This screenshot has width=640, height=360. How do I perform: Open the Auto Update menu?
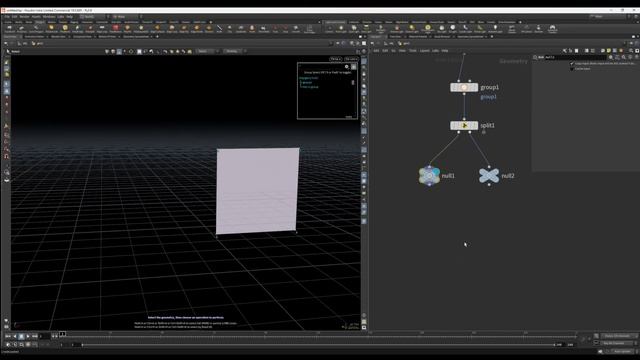click(622, 351)
